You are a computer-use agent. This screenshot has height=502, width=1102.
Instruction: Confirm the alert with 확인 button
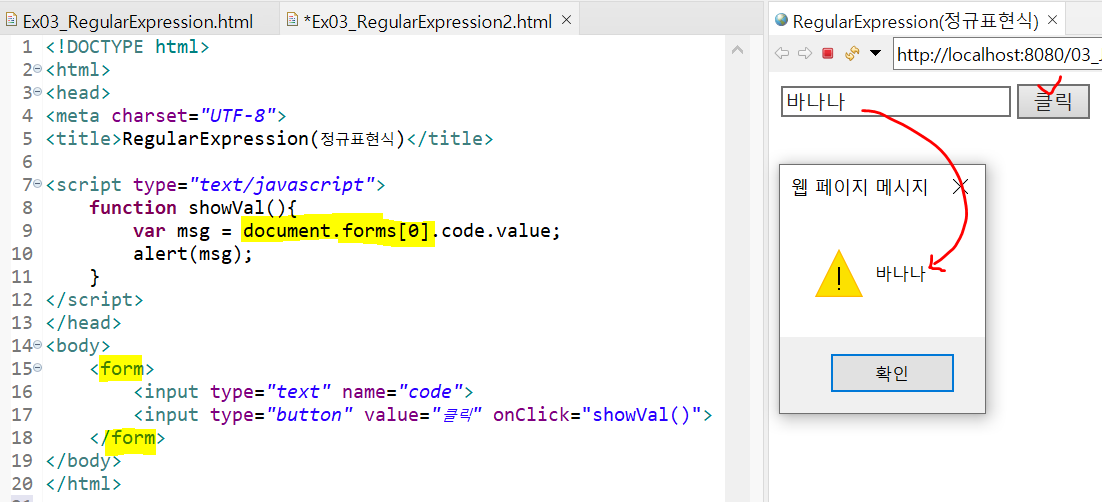click(x=892, y=373)
